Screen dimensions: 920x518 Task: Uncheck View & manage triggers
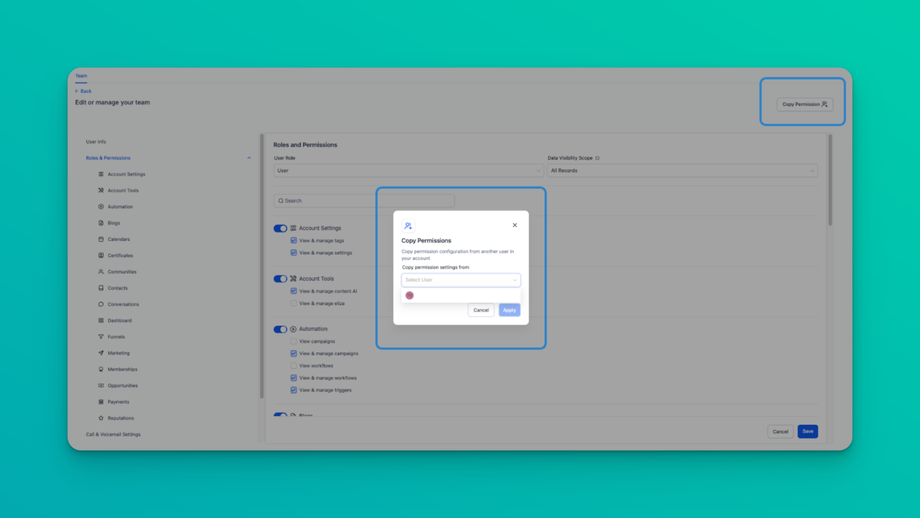(293, 390)
